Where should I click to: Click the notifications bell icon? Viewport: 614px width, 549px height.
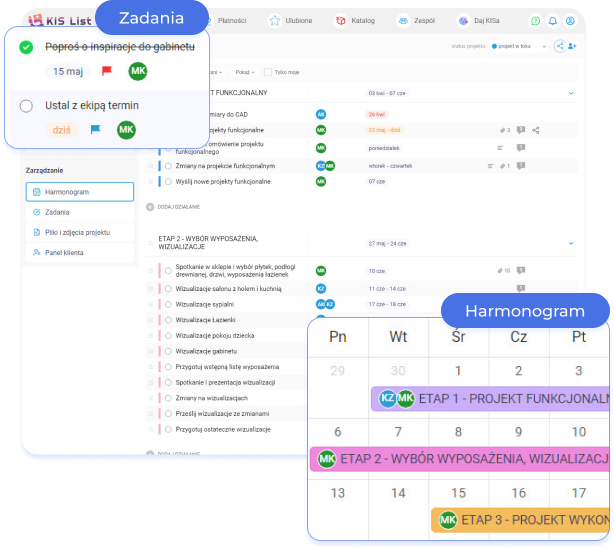[553, 20]
